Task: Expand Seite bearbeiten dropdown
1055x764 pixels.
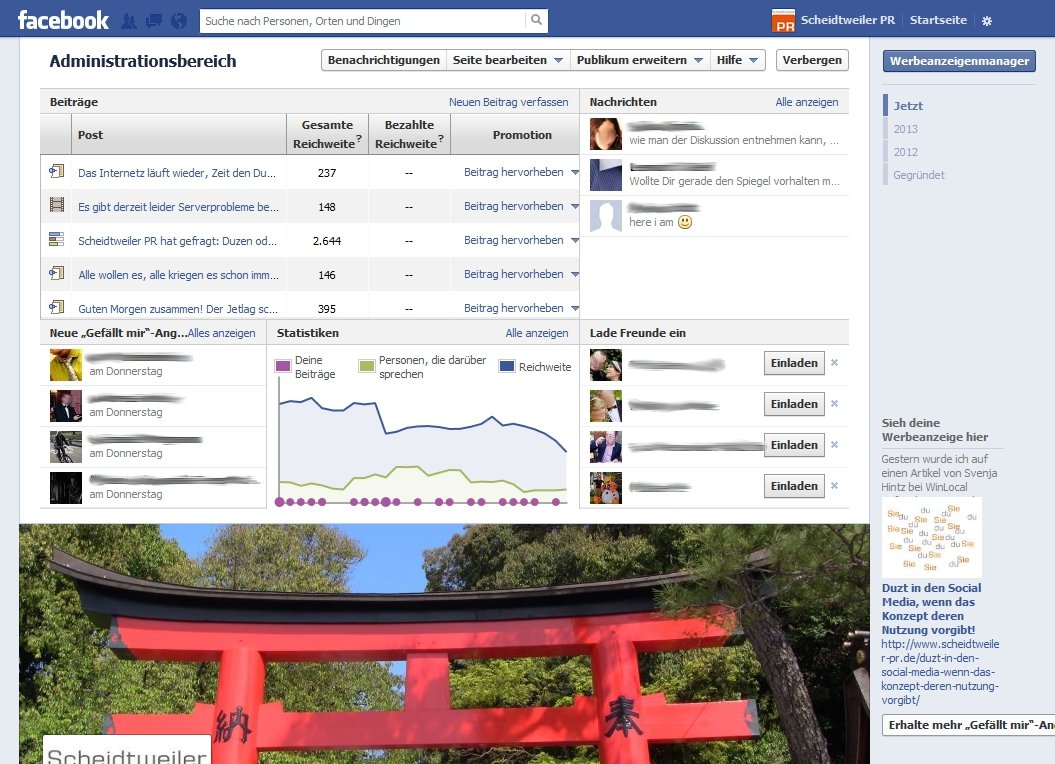Action: (508, 60)
